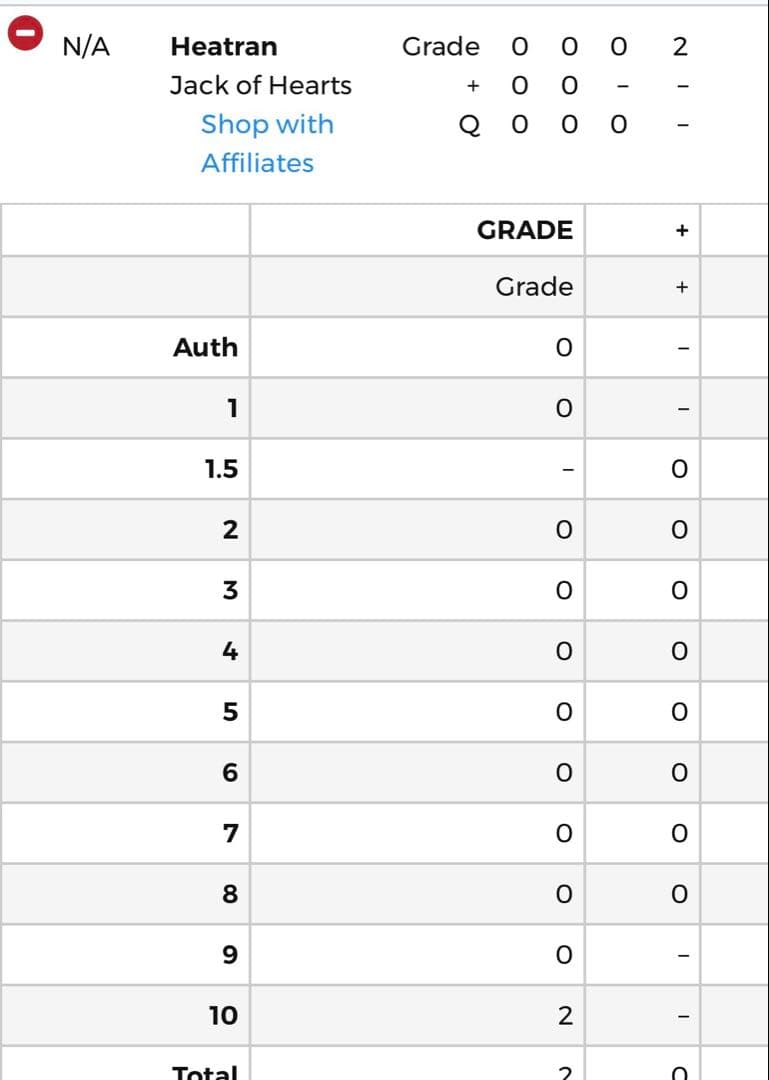Image resolution: width=769 pixels, height=1080 pixels.
Task: Select the grade 1.5 row label
Action: point(221,469)
